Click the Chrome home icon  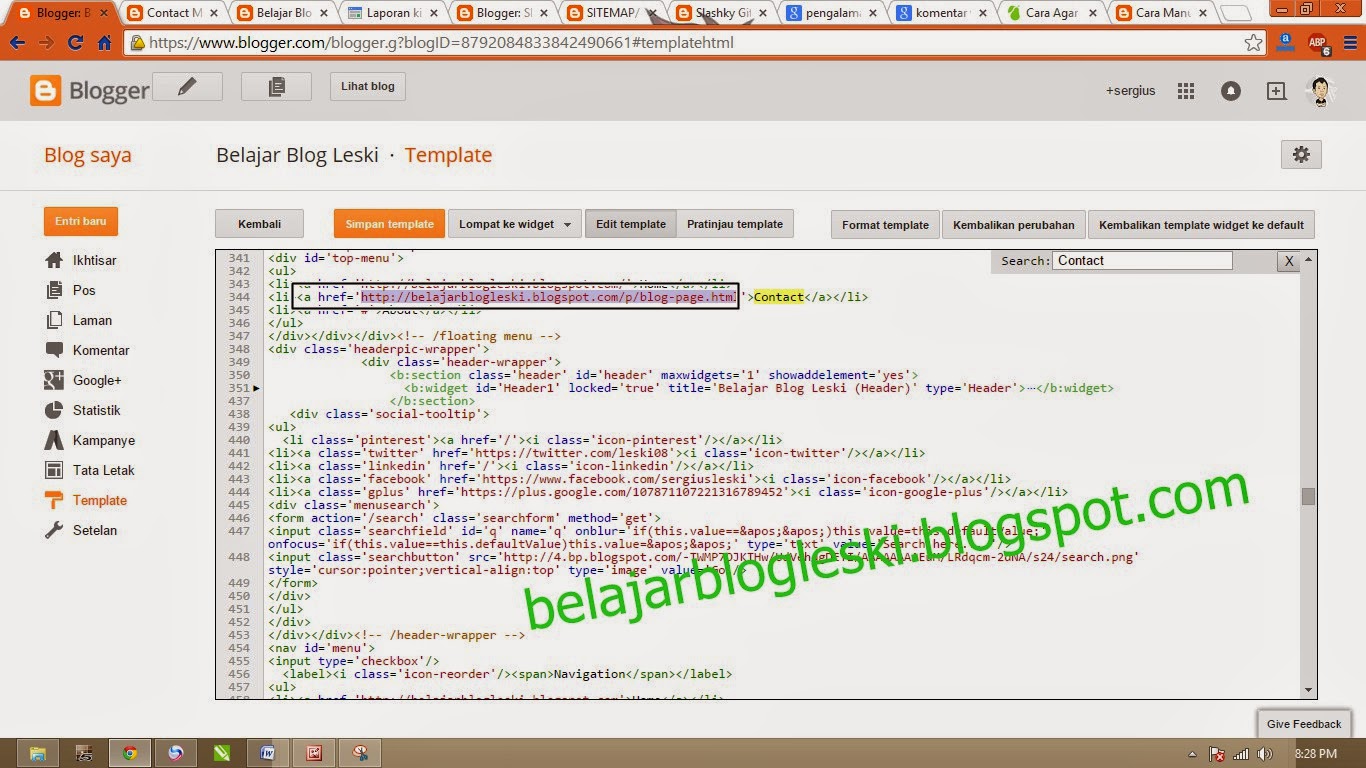point(104,43)
